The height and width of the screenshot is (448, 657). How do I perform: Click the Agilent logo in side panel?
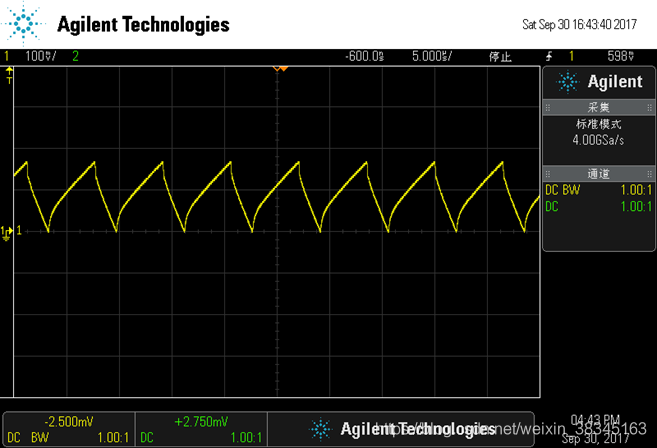coord(599,82)
